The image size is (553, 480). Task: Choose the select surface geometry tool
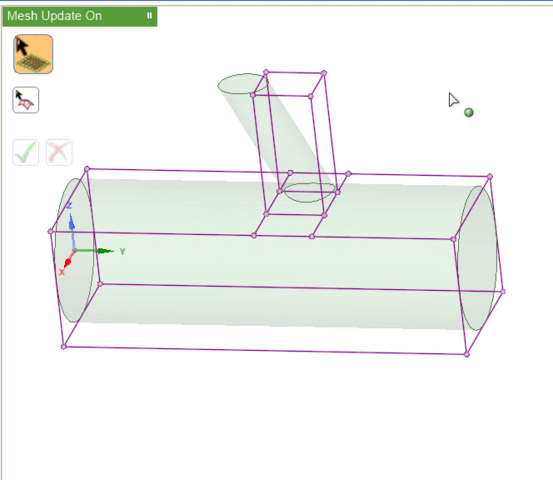tap(25, 100)
